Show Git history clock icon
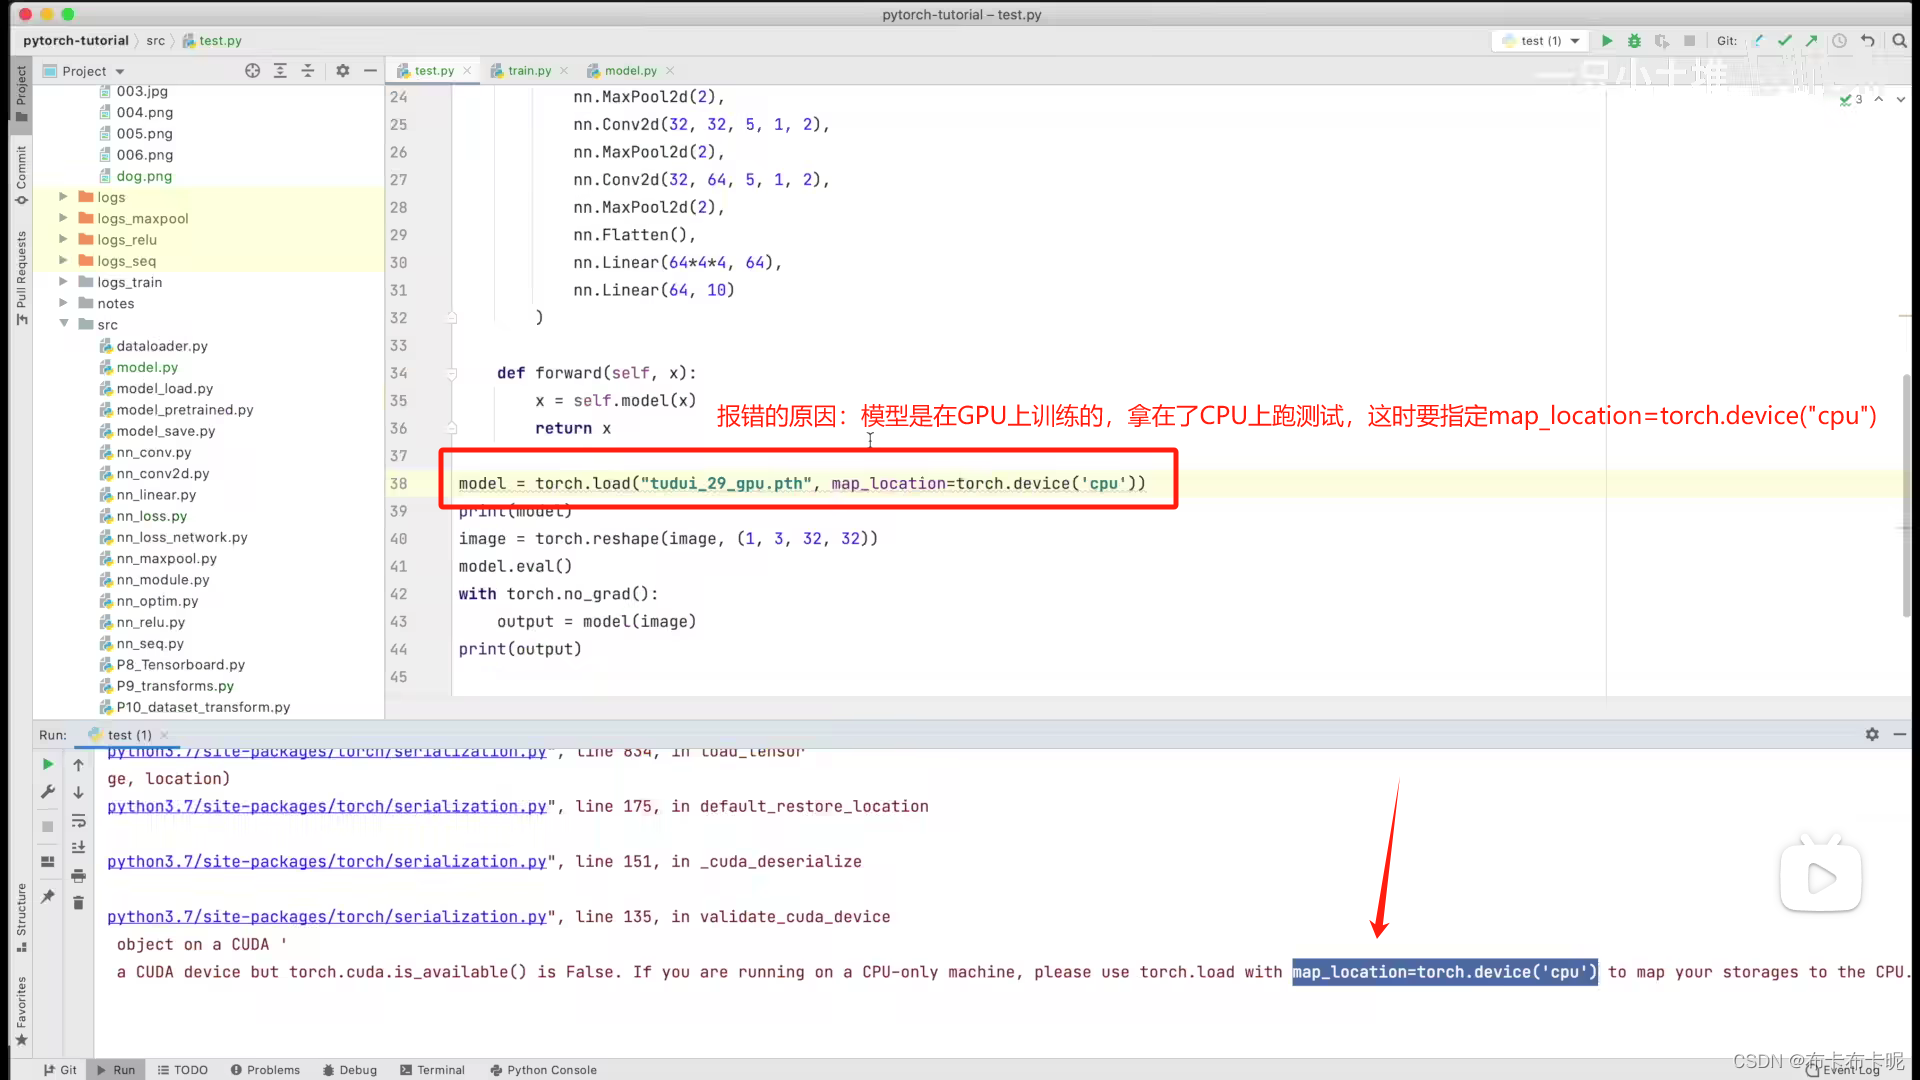This screenshot has width=1920, height=1080. tap(1839, 41)
